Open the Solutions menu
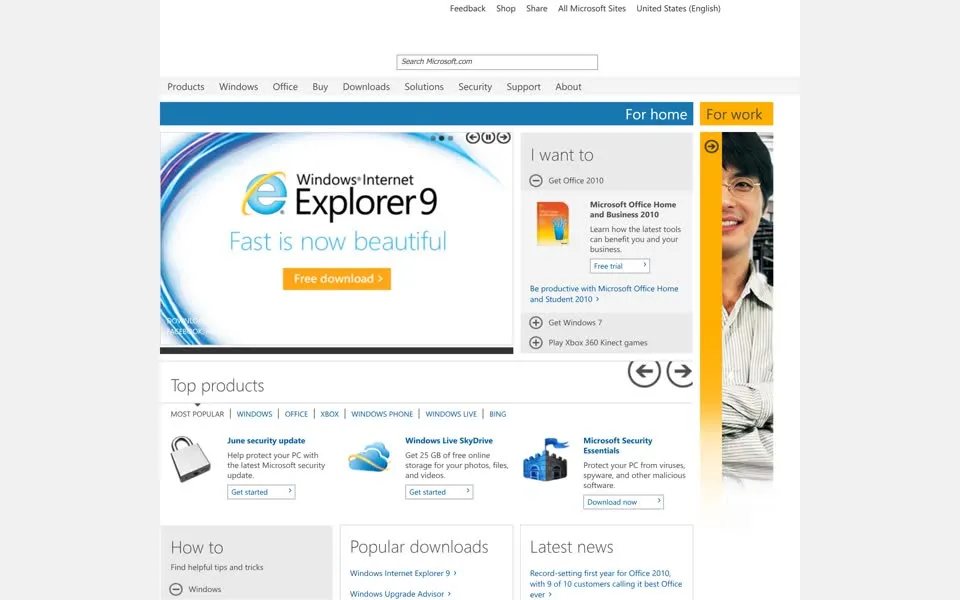Image resolution: width=960 pixels, height=600 pixels. 424,87
